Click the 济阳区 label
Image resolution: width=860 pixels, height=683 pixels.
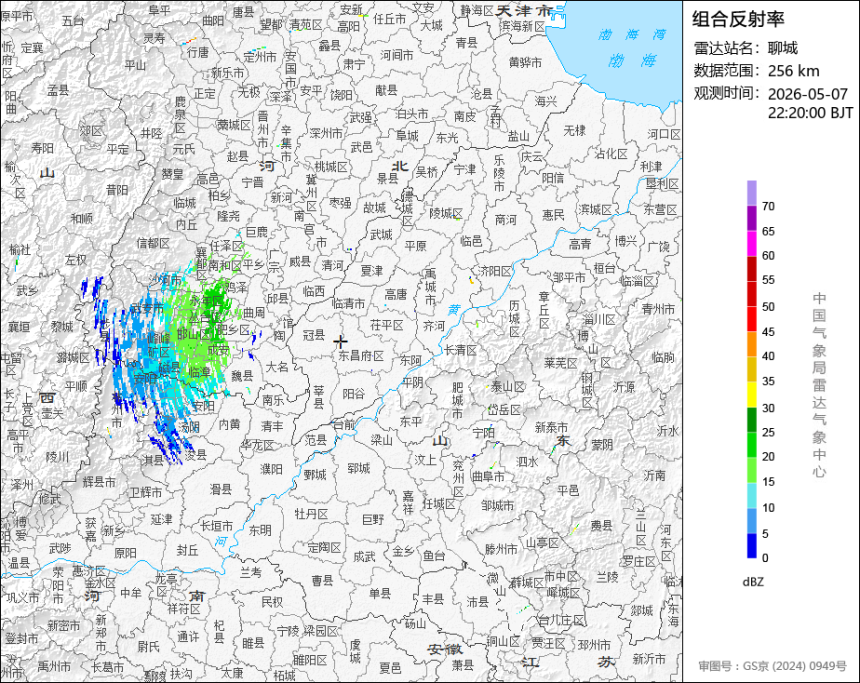coord(495,270)
